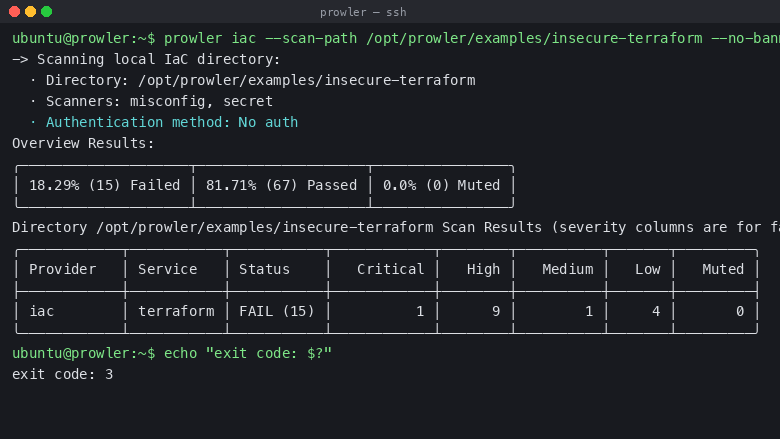Click the 'prowler — ssh' window title
The width and height of the screenshot is (780, 439).
click(363, 12)
